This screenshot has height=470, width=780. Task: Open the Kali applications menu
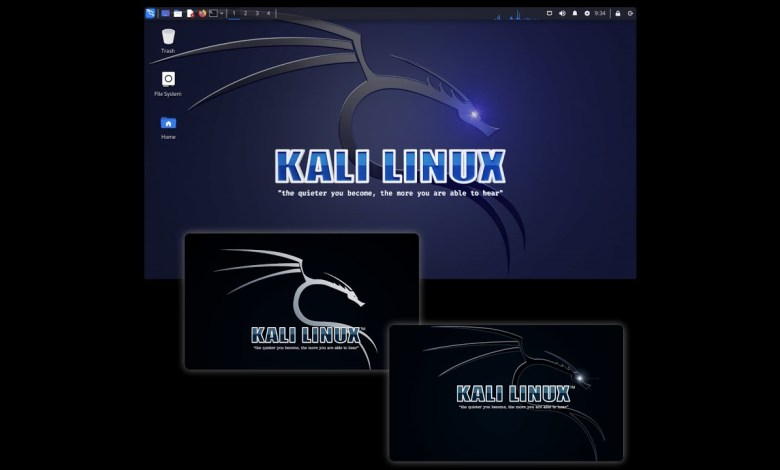click(x=150, y=13)
